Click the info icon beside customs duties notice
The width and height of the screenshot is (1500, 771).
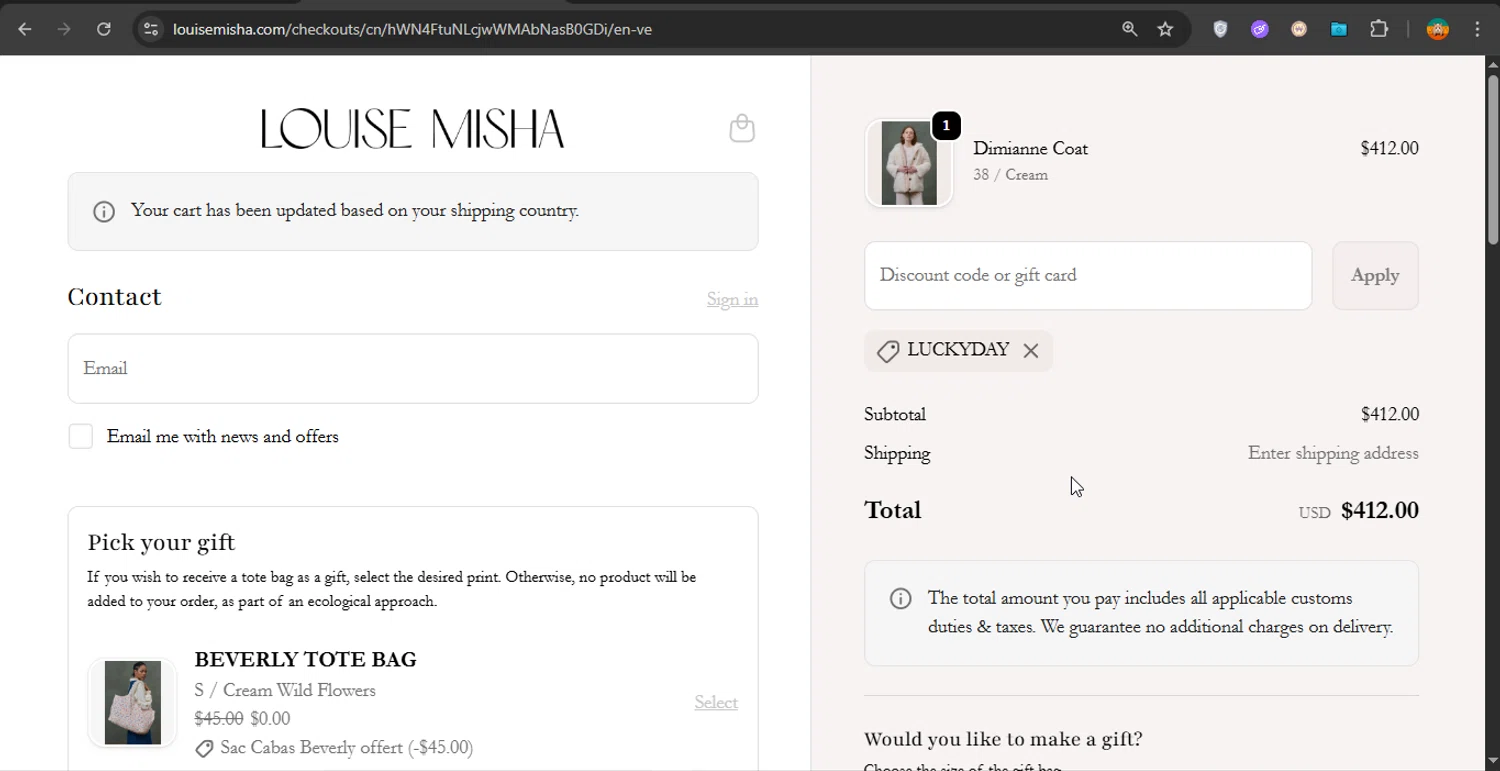tap(901, 599)
